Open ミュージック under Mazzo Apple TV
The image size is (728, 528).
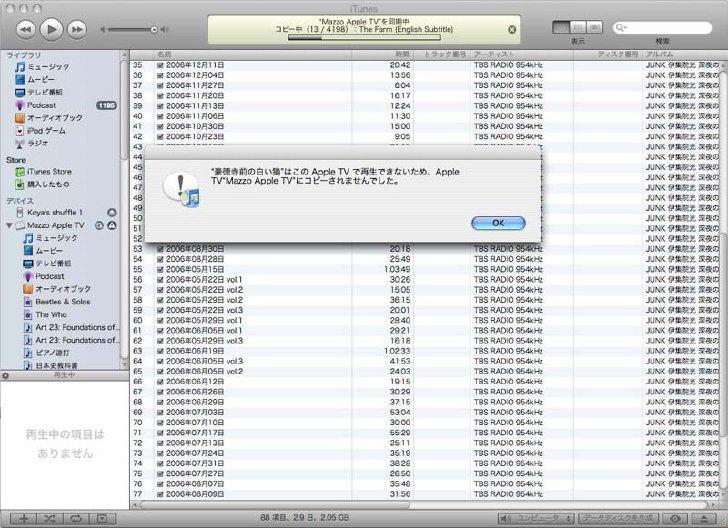pos(56,238)
